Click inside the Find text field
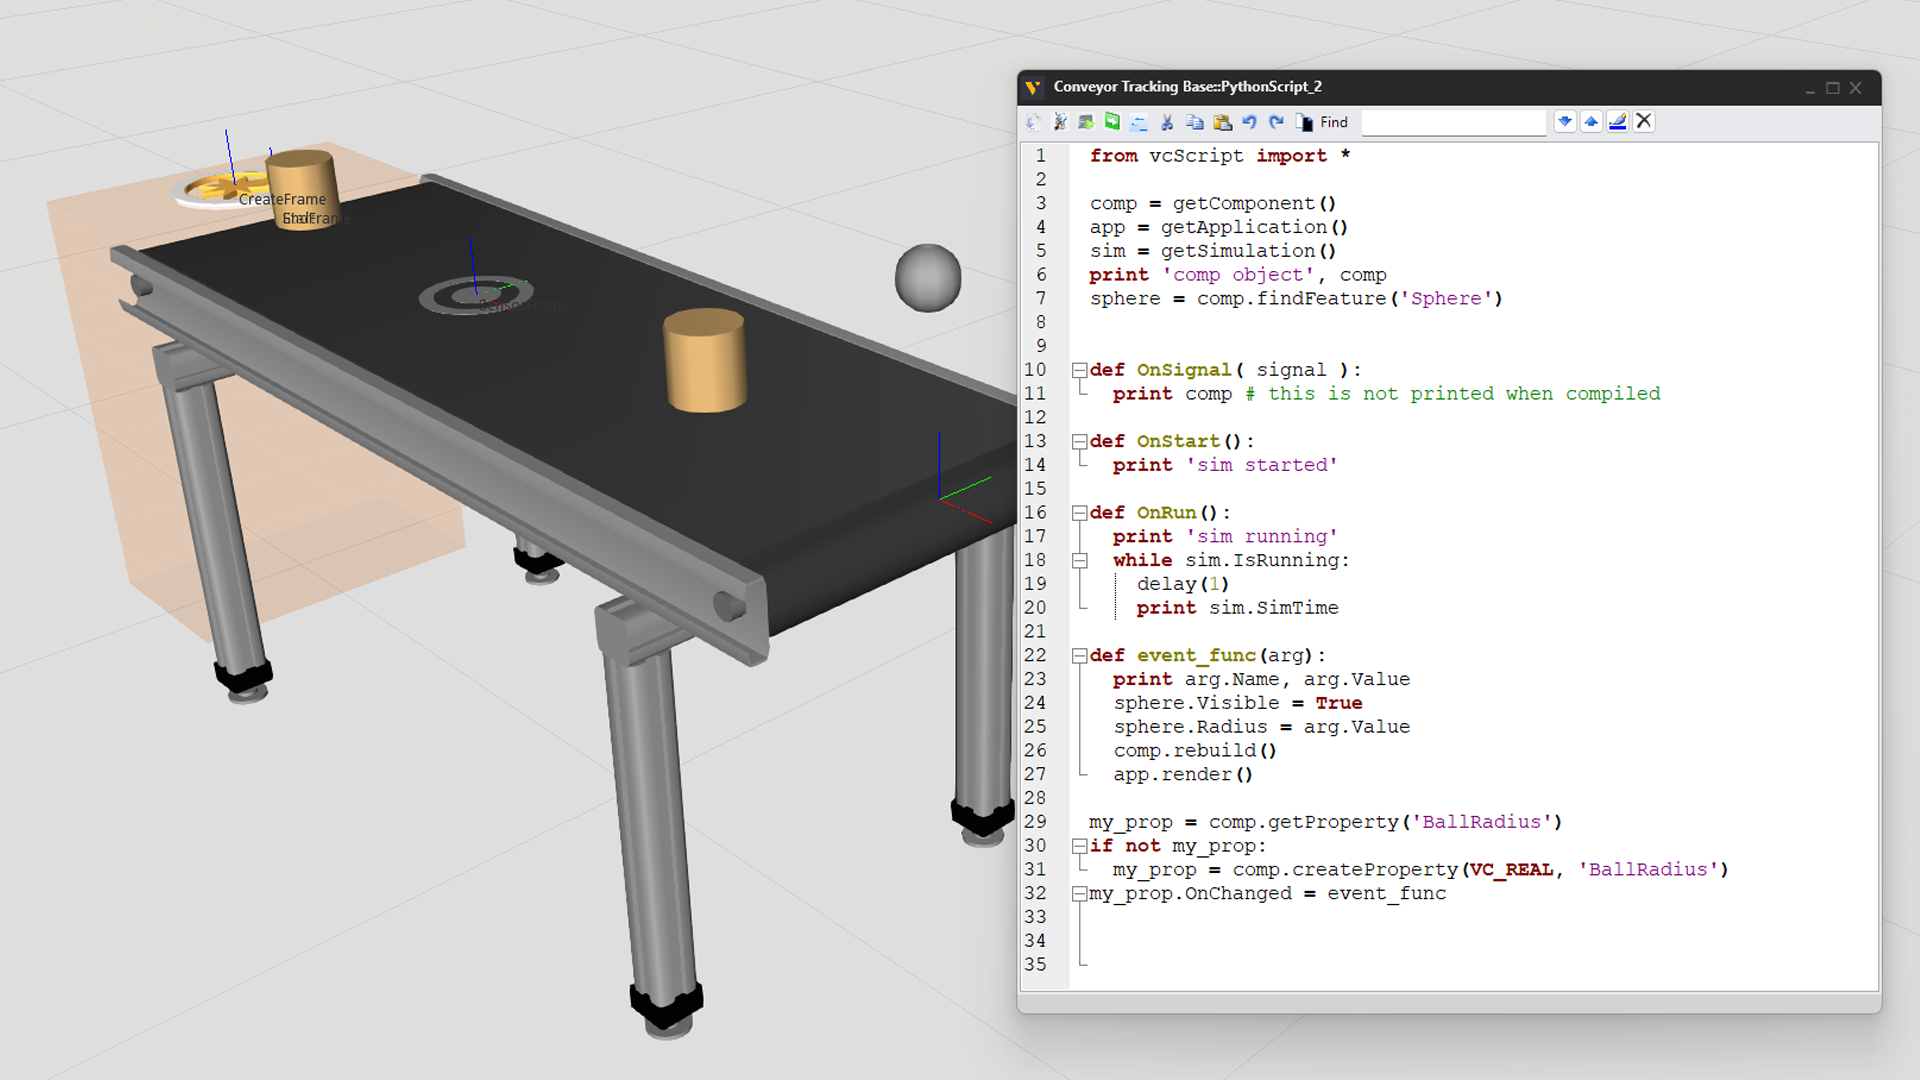 click(1453, 122)
